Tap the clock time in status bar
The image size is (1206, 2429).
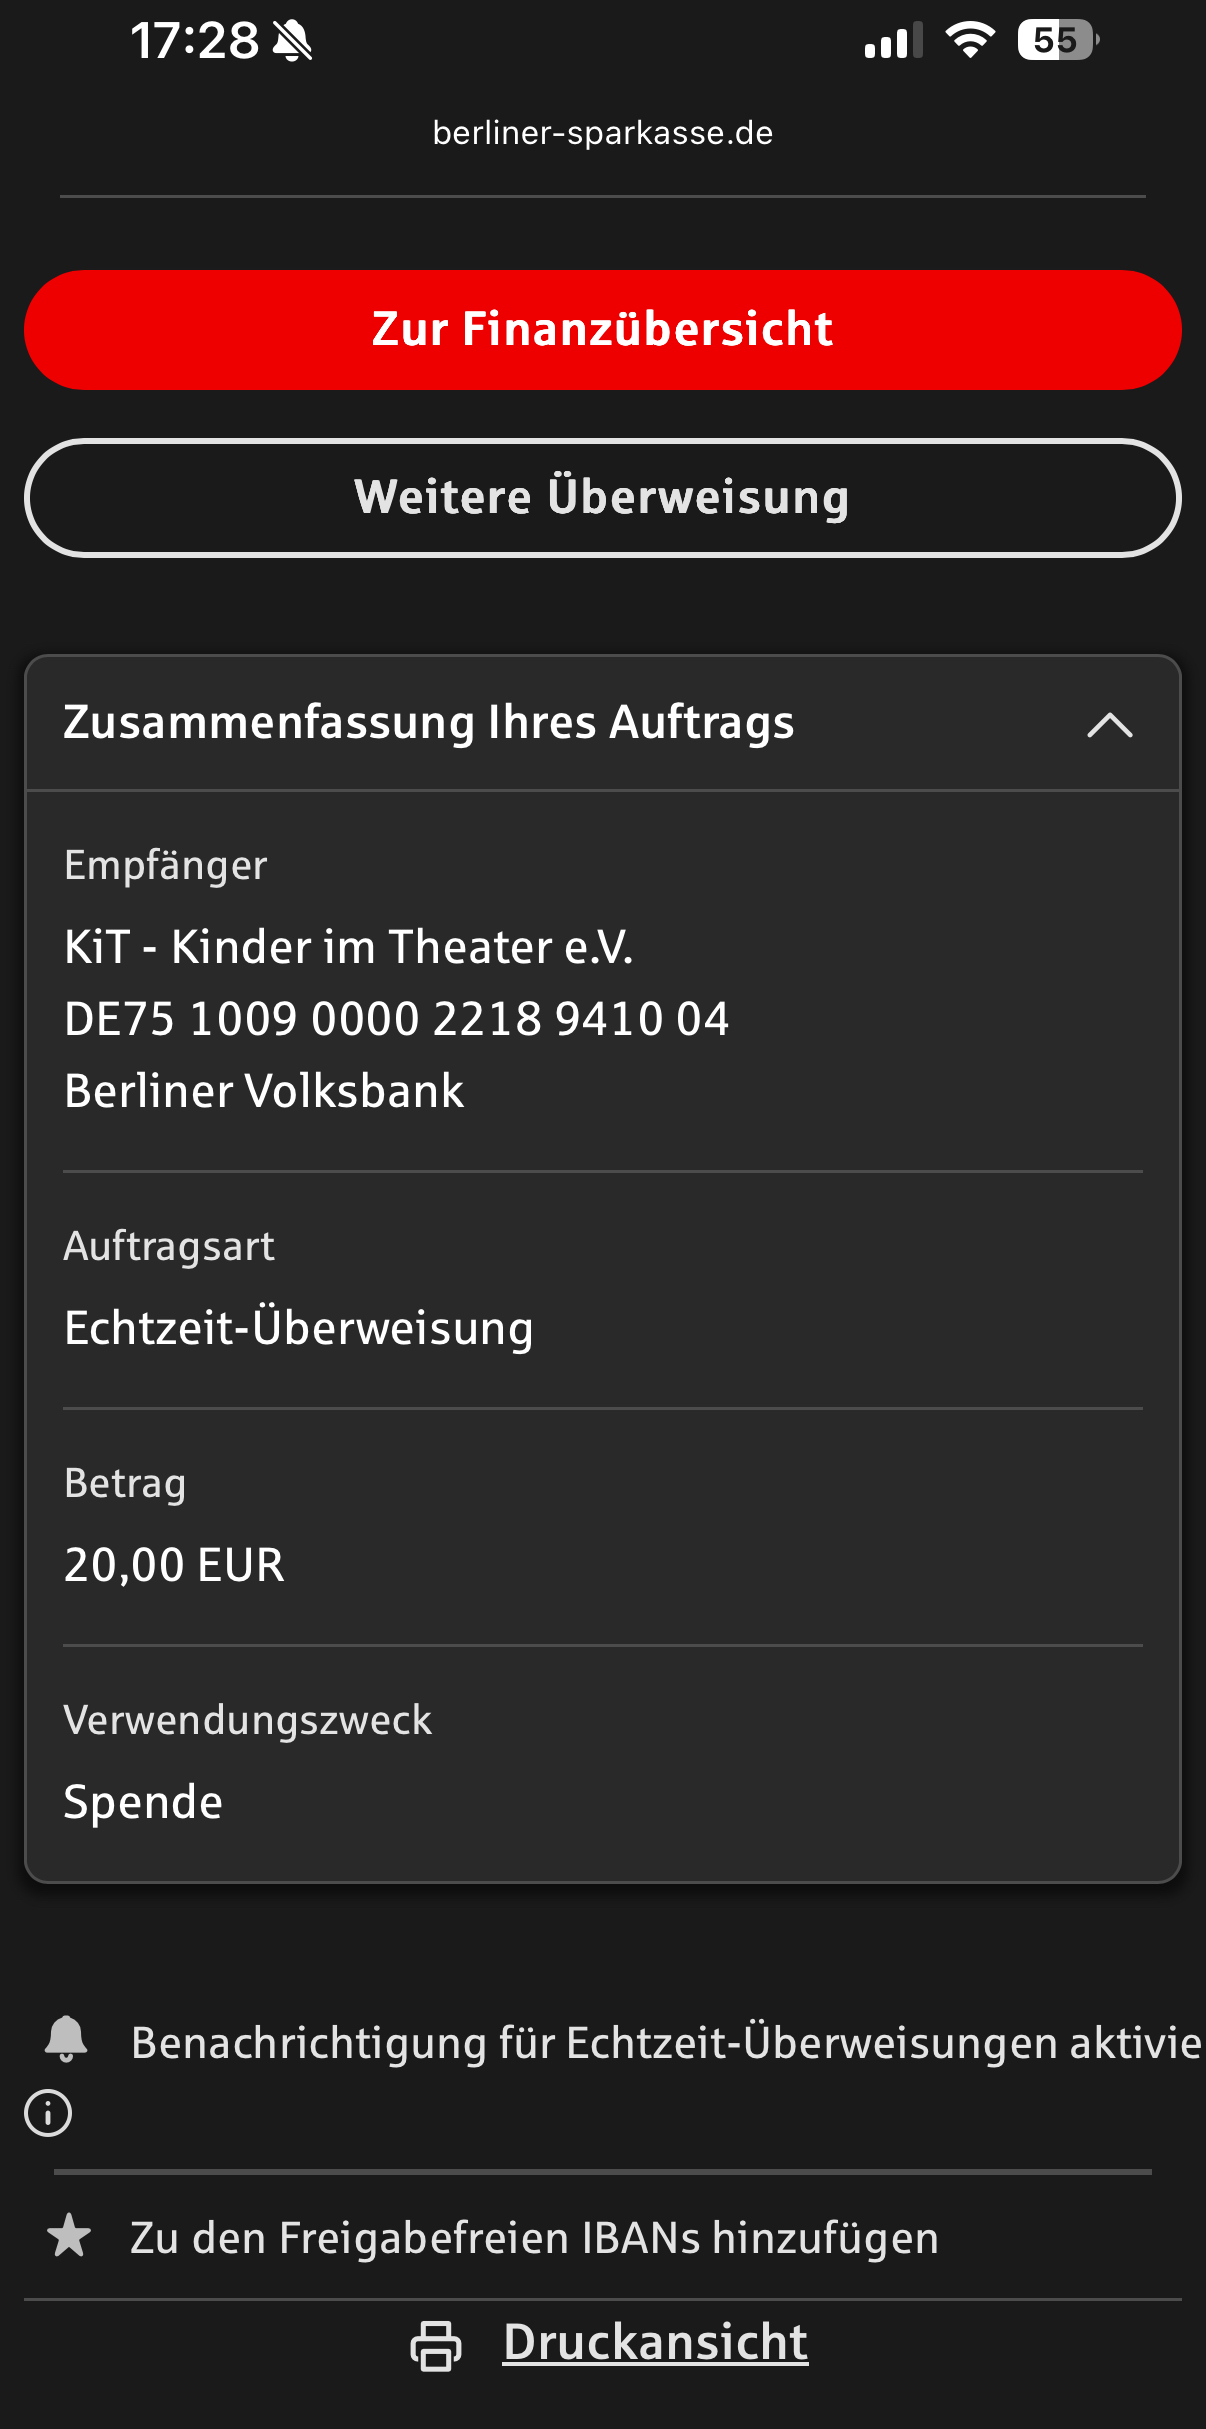[x=194, y=41]
